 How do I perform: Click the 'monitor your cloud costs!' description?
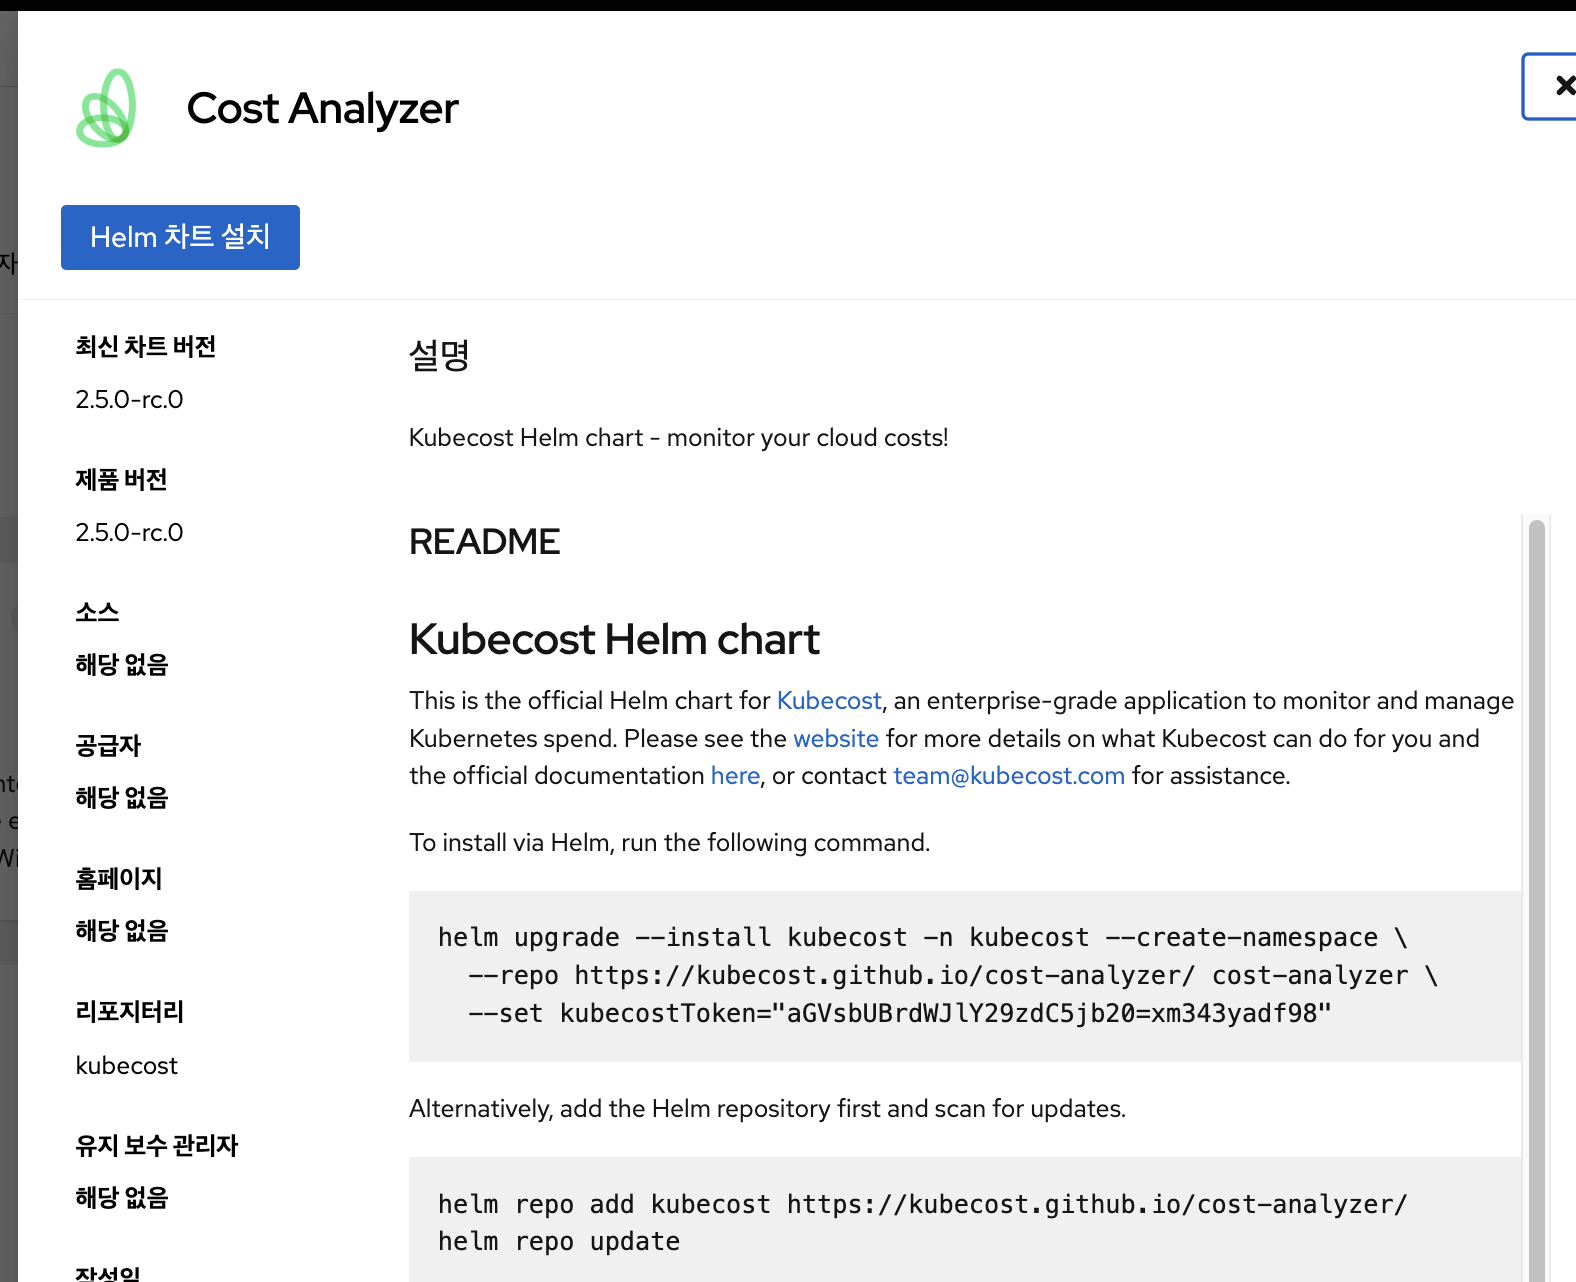pyautogui.click(x=679, y=437)
